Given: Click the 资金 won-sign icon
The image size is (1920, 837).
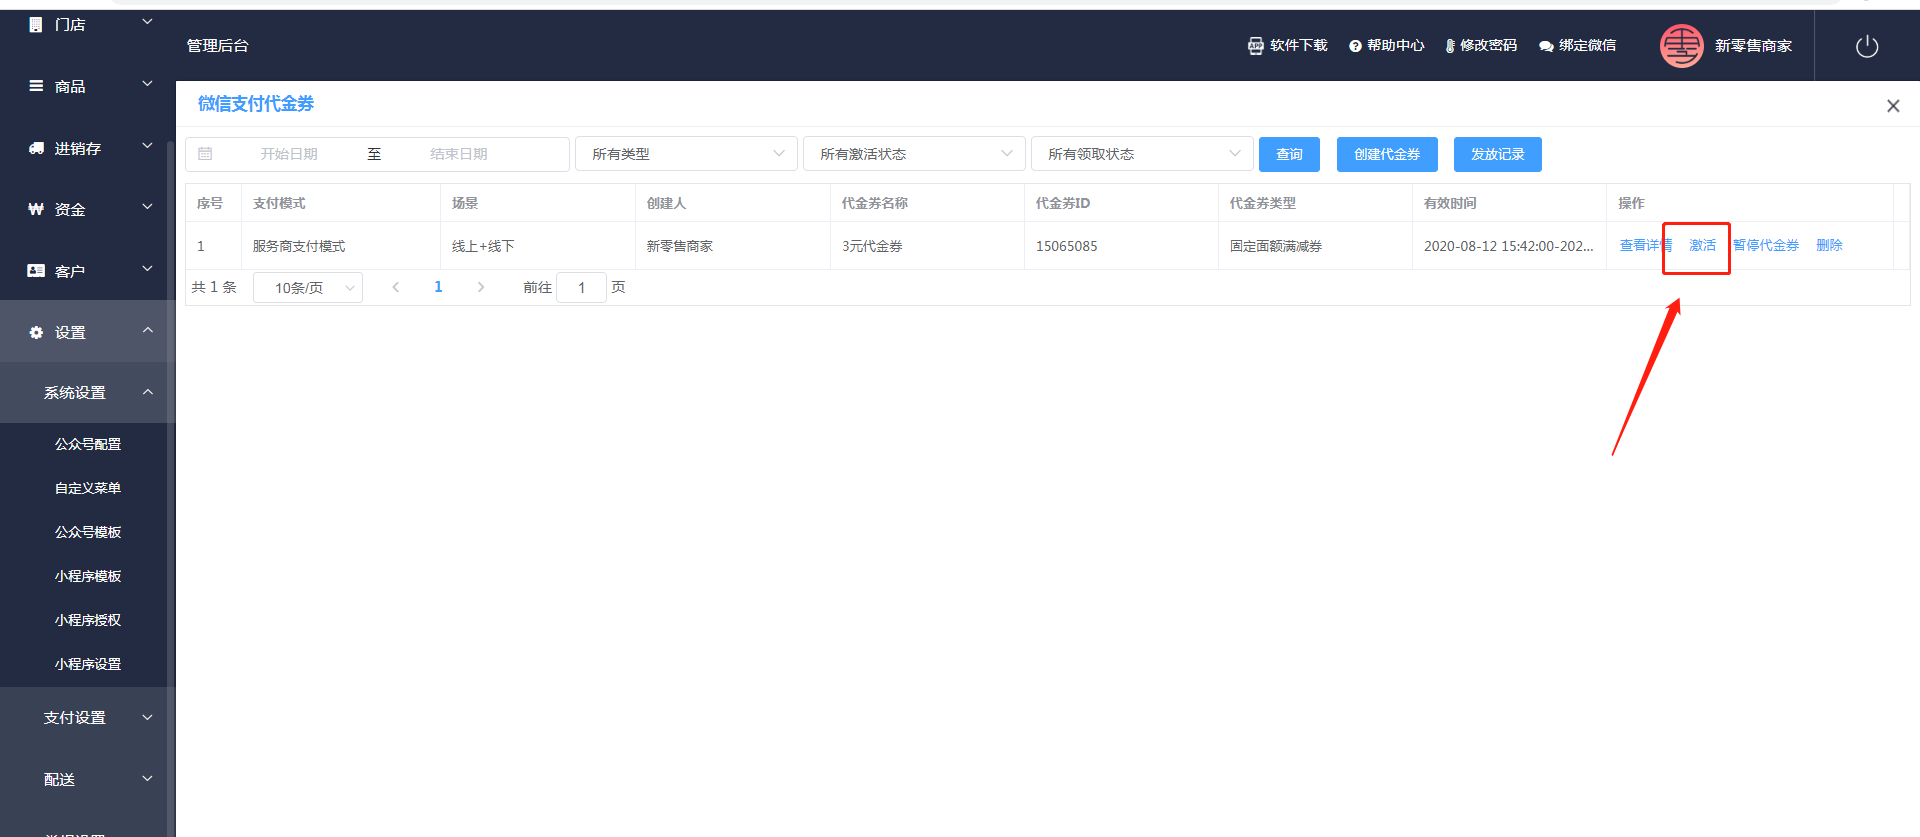Looking at the screenshot, I should (x=36, y=209).
